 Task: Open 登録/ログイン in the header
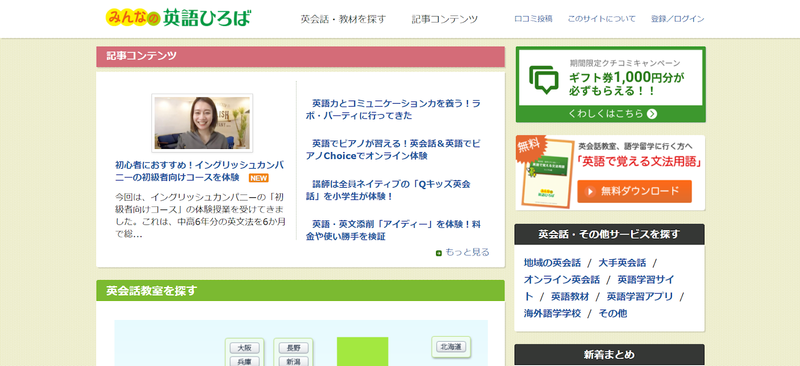pos(678,19)
